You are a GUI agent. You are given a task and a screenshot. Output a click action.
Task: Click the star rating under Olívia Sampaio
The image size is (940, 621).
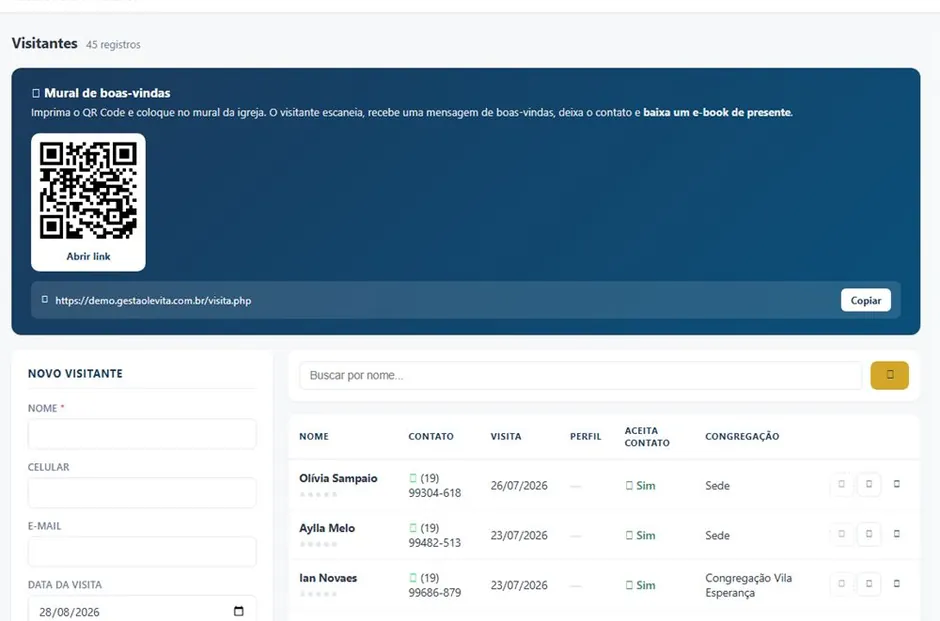point(318,495)
